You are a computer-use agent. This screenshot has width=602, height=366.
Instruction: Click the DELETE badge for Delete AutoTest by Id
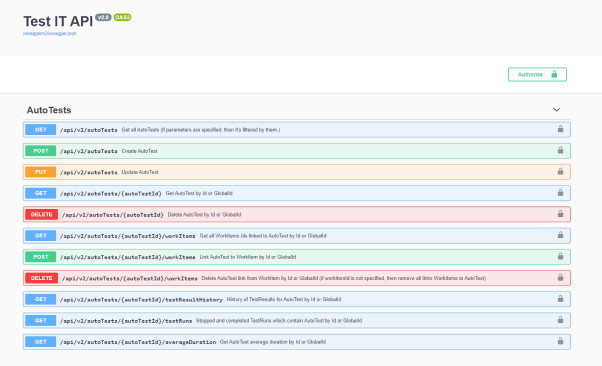coord(41,214)
